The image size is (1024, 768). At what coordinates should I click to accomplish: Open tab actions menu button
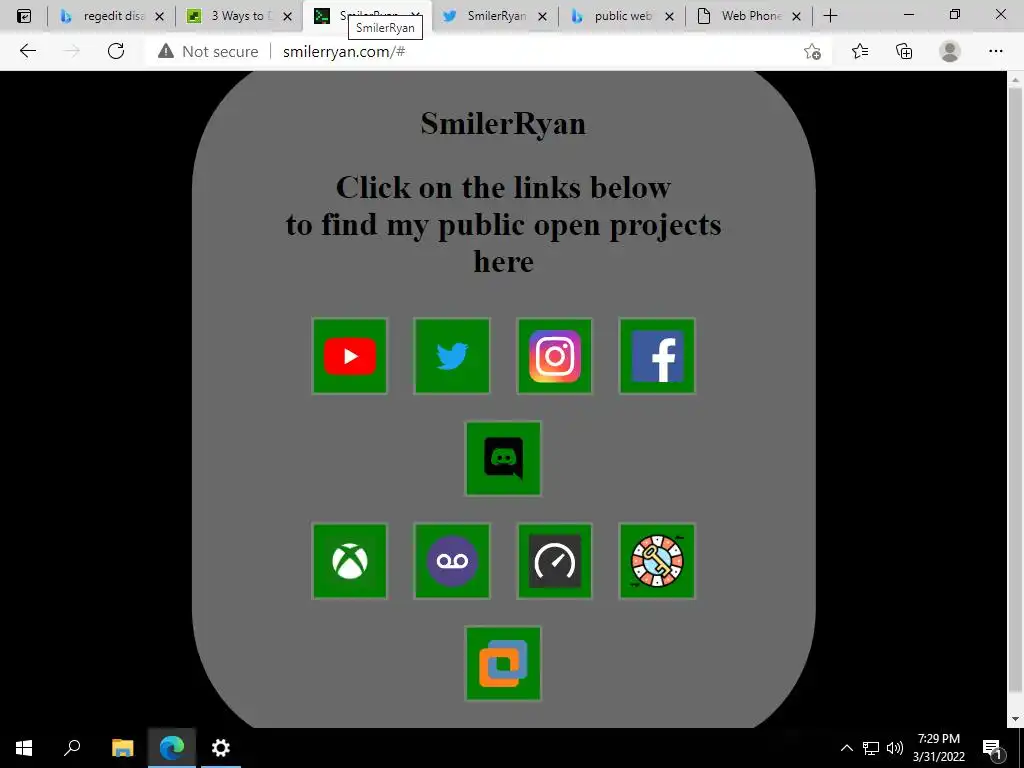pos(24,16)
